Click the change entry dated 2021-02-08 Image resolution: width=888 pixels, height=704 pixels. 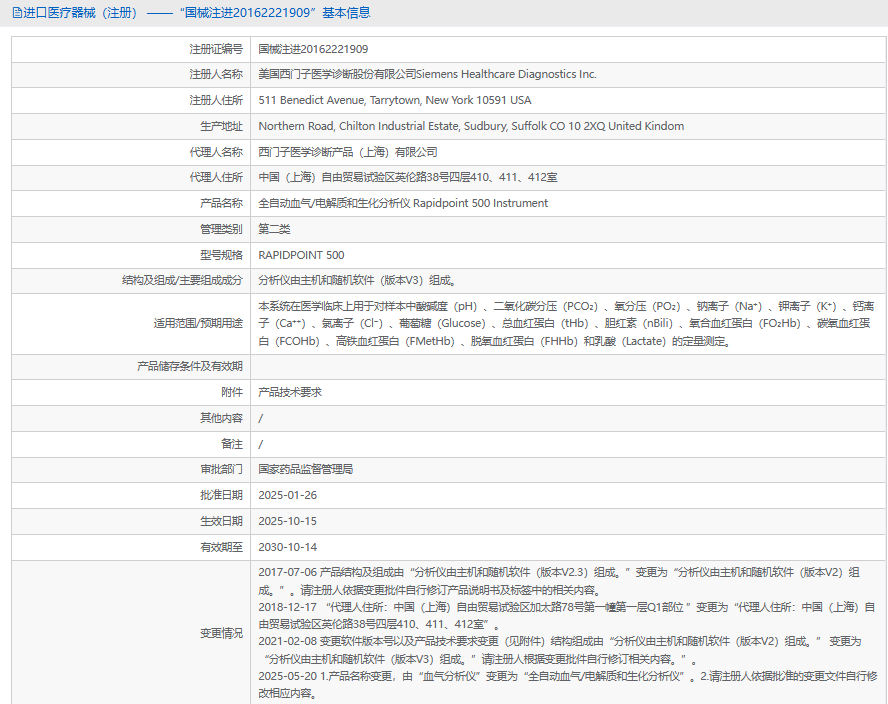(x=560, y=651)
